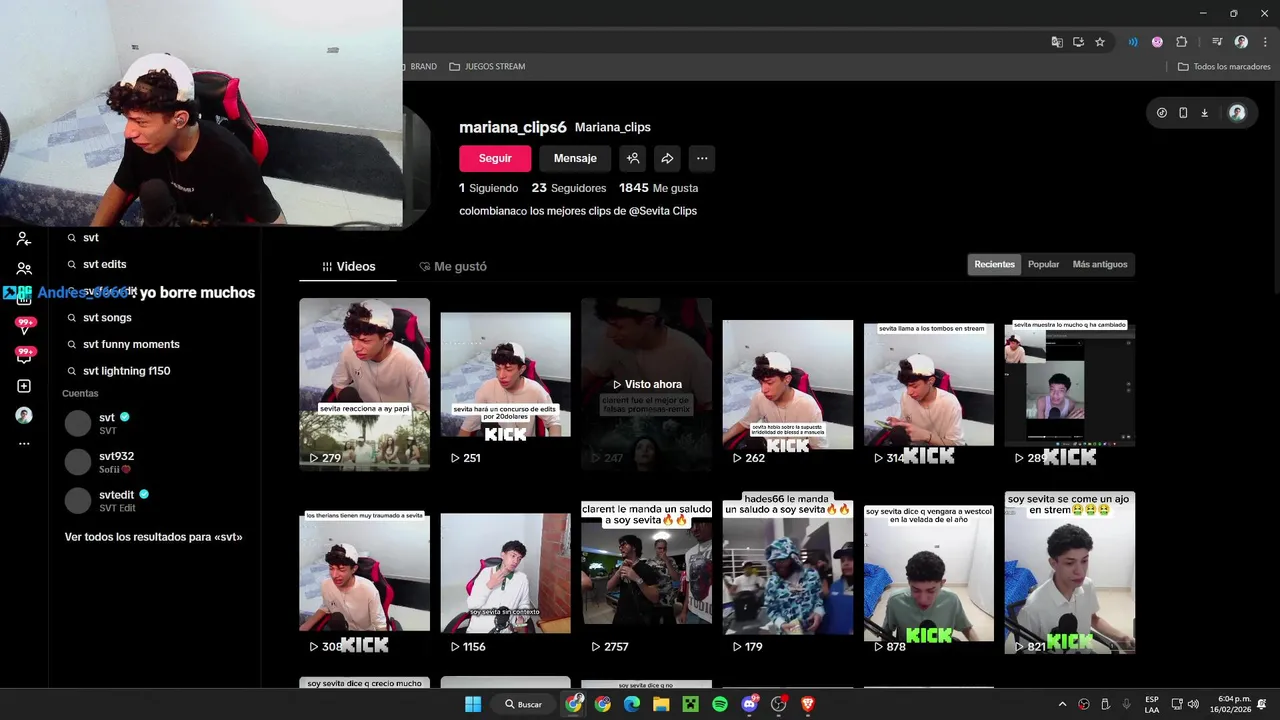1280x720 pixels.
Task: Open the profile avatar in floating pill
Action: pyautogui.click(x=1237, y=113)
